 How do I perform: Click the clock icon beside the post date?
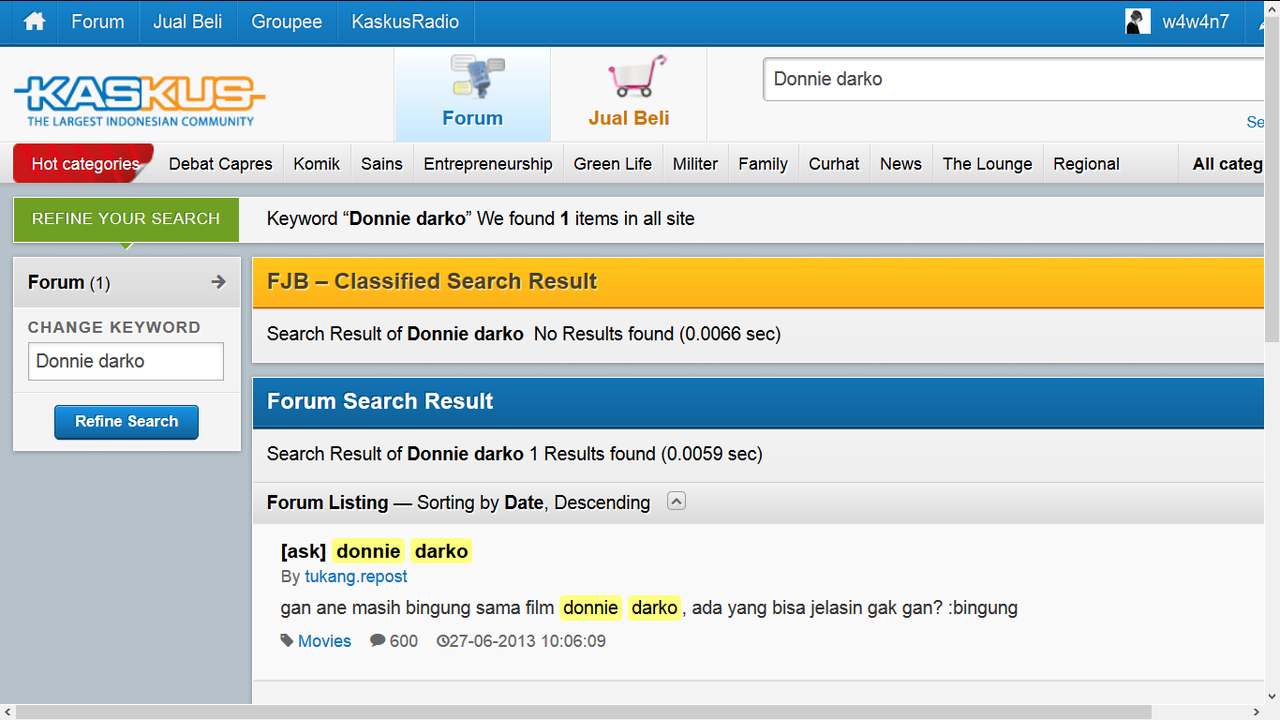pos(443,641)
